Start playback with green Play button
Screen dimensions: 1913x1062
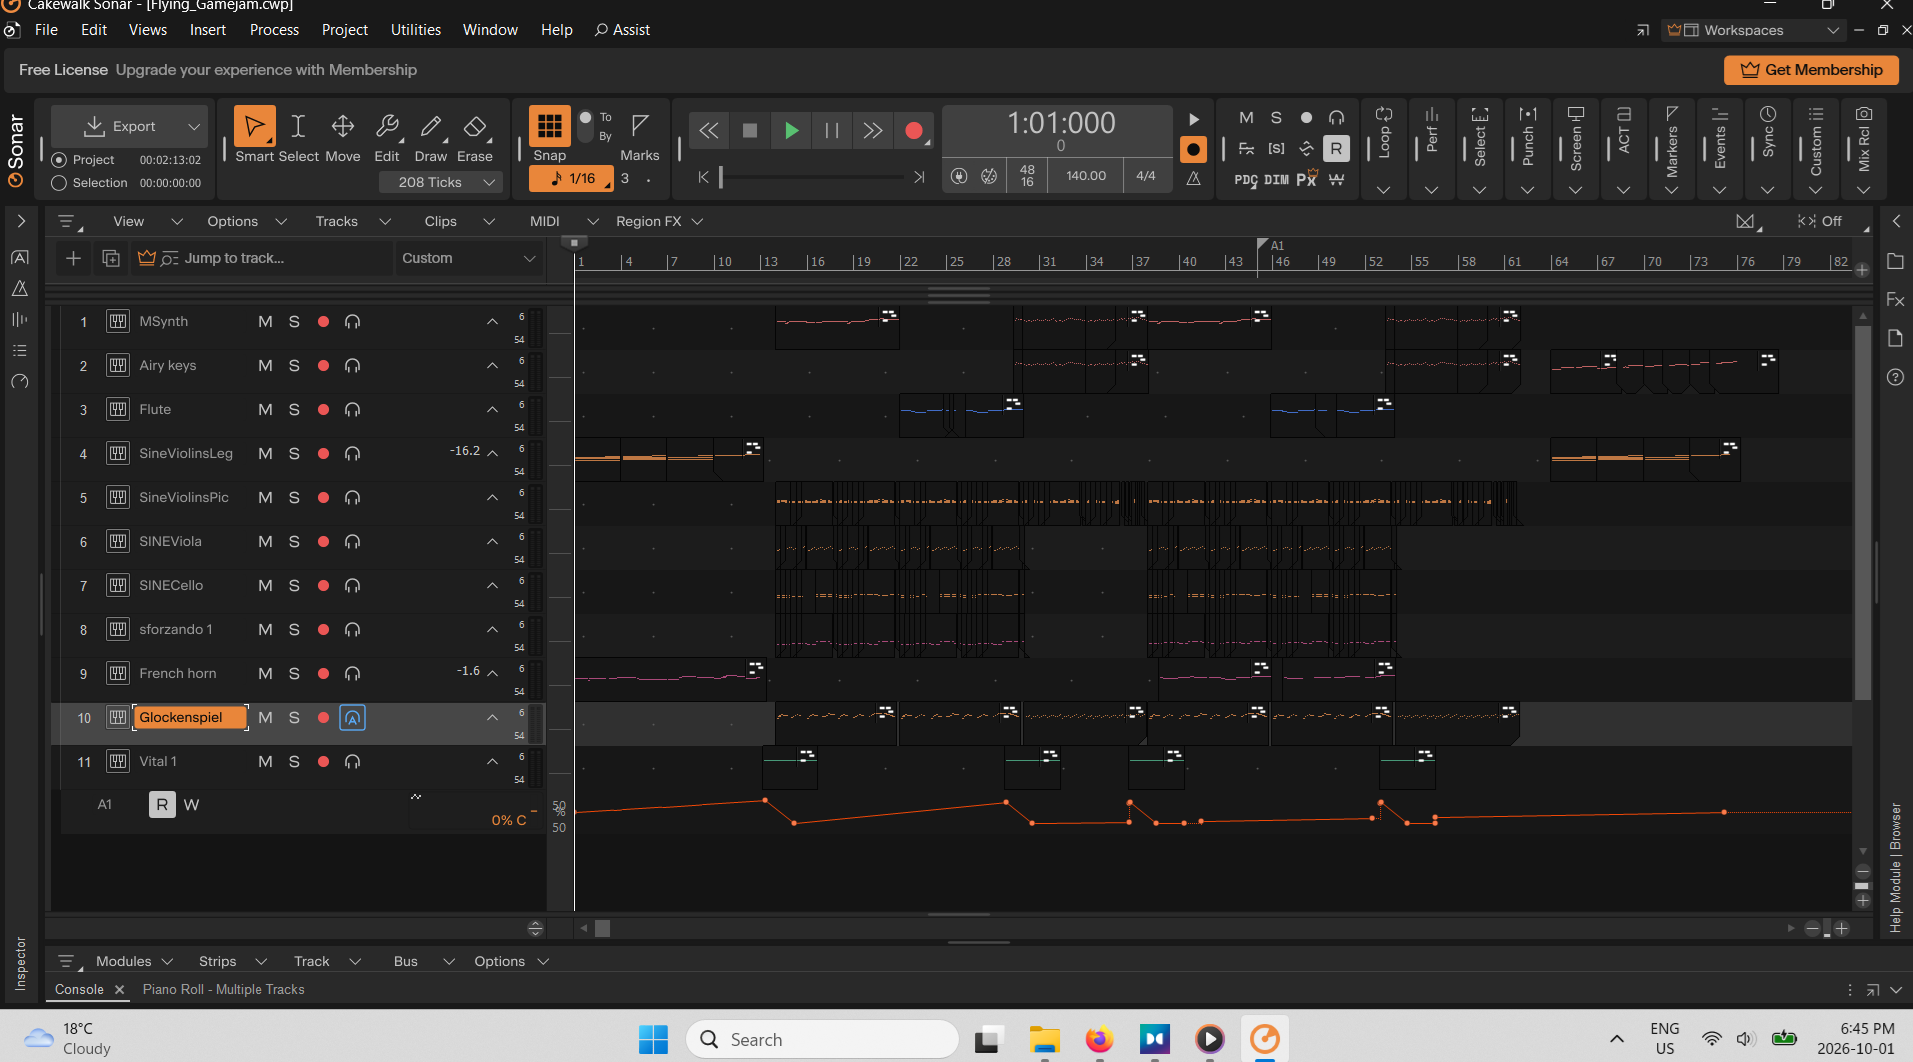(x=791, y=130)
